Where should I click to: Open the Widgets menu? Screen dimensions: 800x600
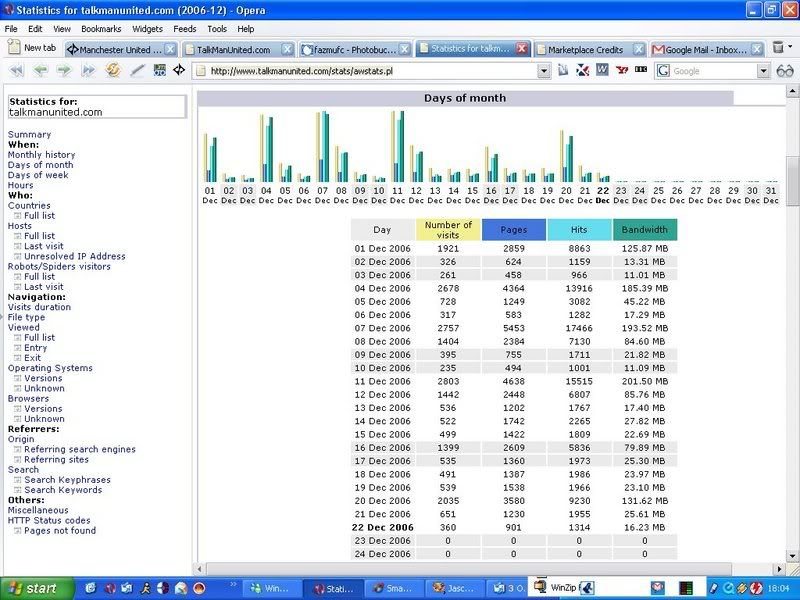(x=147, y=29)
